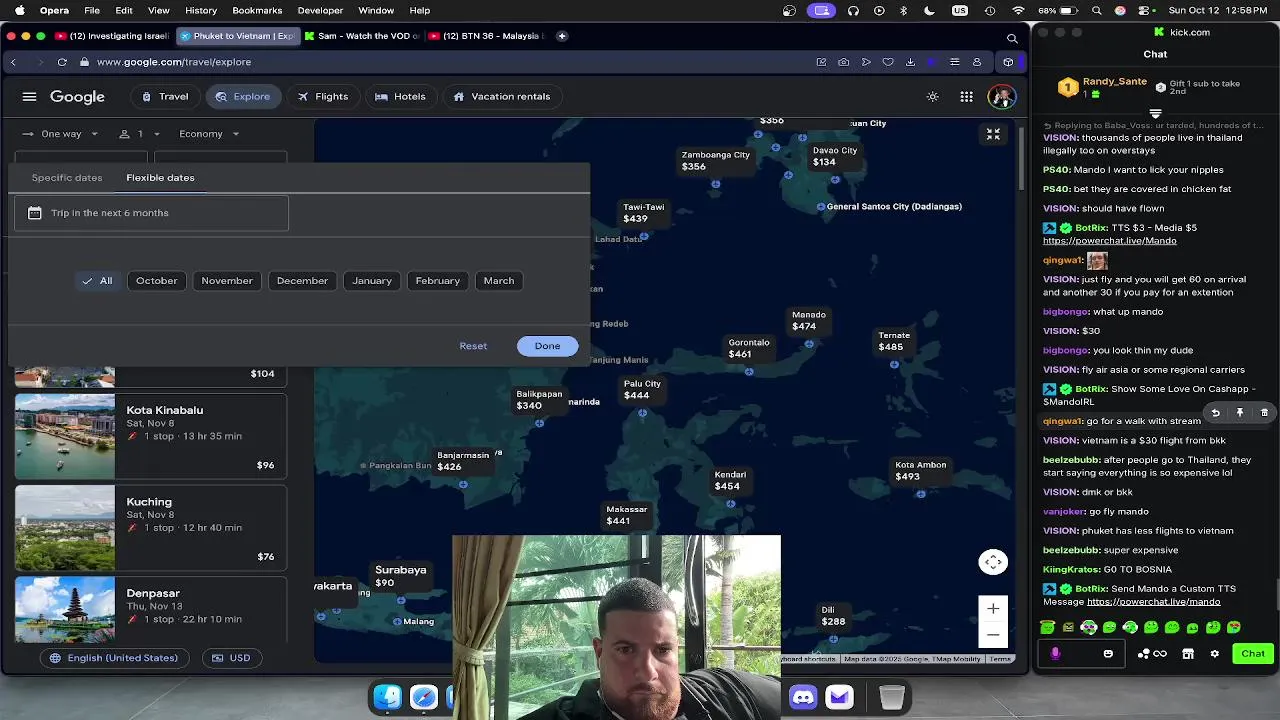Open the English (United States) language selector
1280x720 pixels.
click(114, 658)
